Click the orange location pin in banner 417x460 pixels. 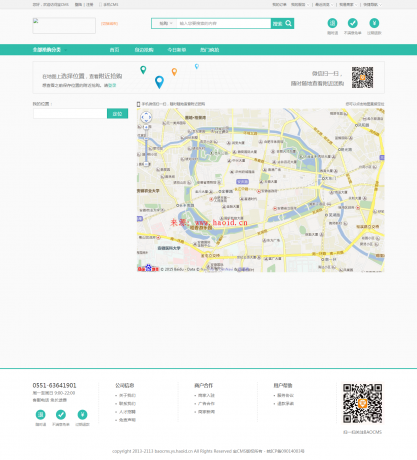[x=174, y=72]
